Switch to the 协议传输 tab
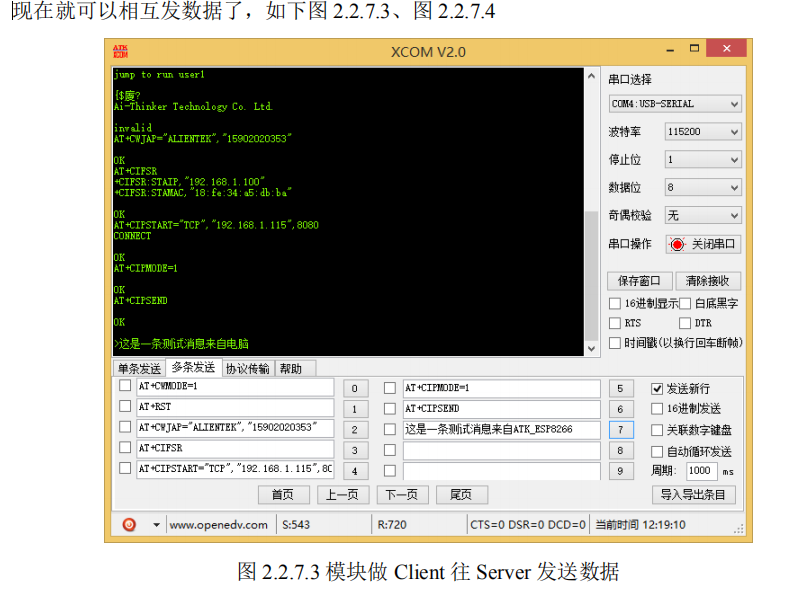This screenshot has width=806, height=601. 248,369
